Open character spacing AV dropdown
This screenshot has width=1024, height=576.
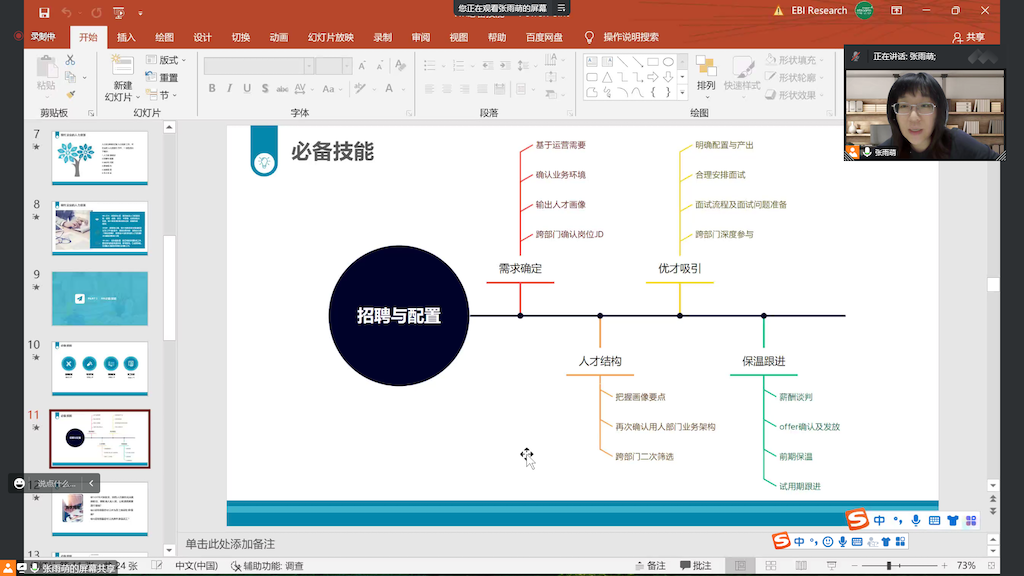pyautogui.click(x=303, y=88)
